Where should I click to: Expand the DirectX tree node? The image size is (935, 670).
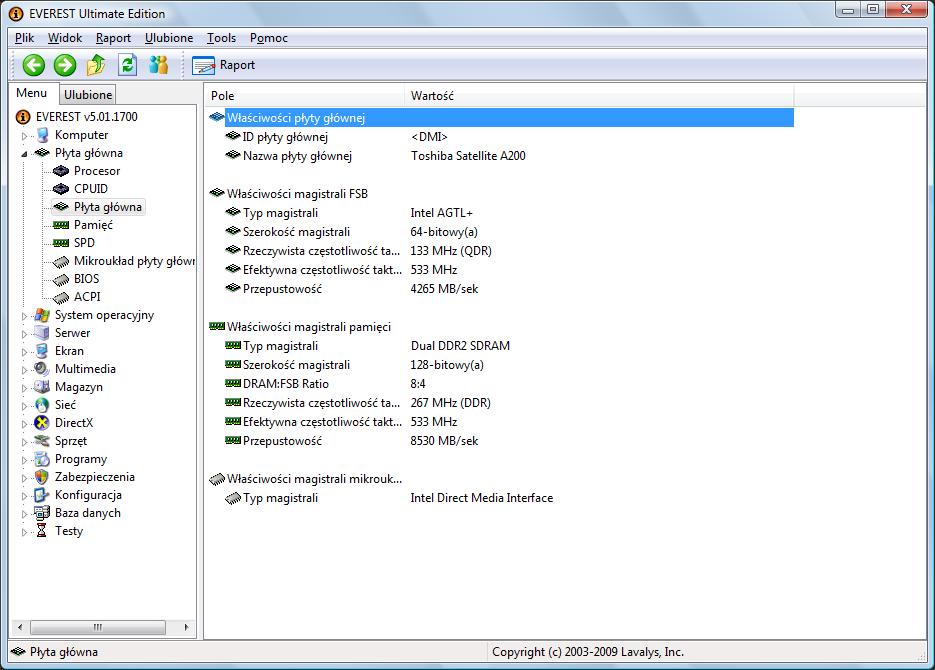(x=24, y=424)
